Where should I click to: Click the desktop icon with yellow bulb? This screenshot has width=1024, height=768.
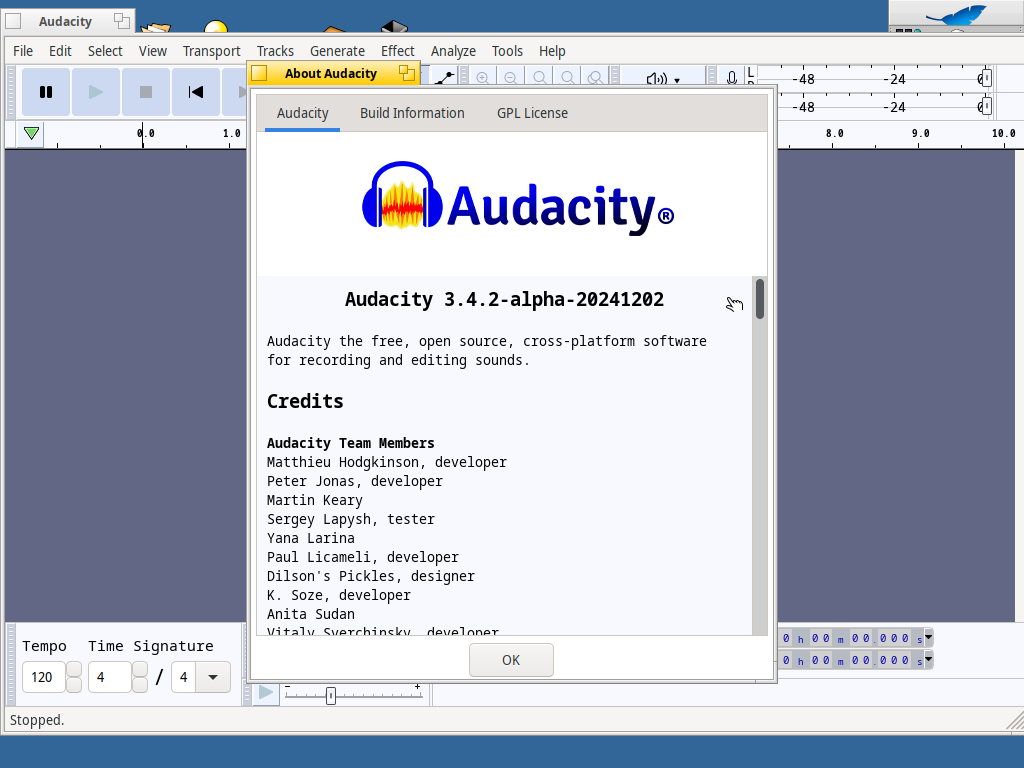point(216,27)
